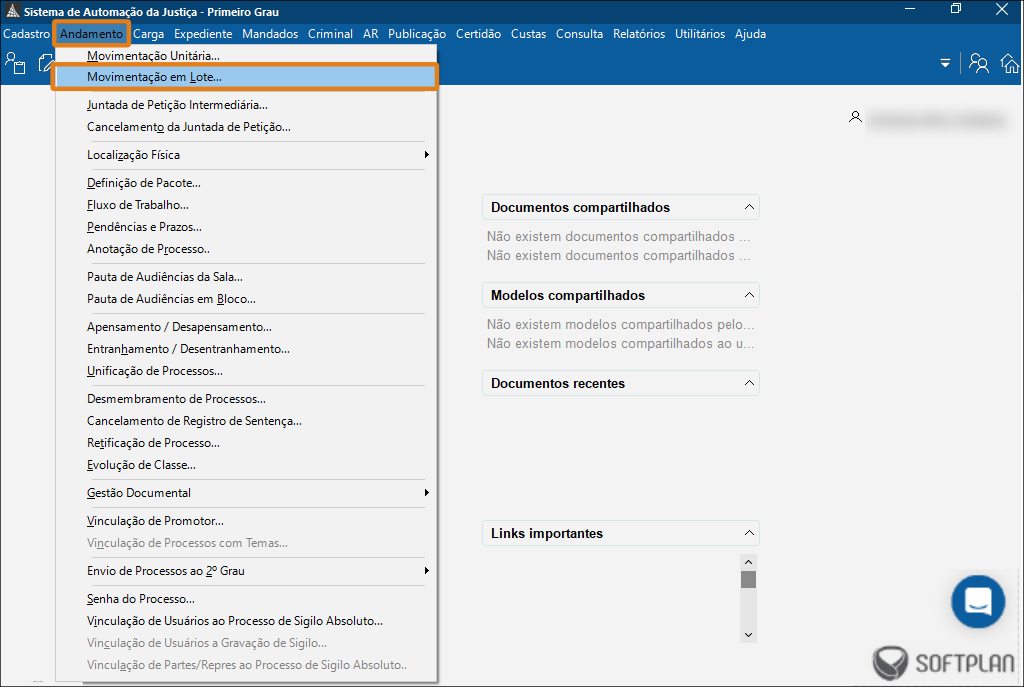The height and width of the screenshot is (687, 1024).
Task: Open the Cadastro menu
Action: (26, 34)
